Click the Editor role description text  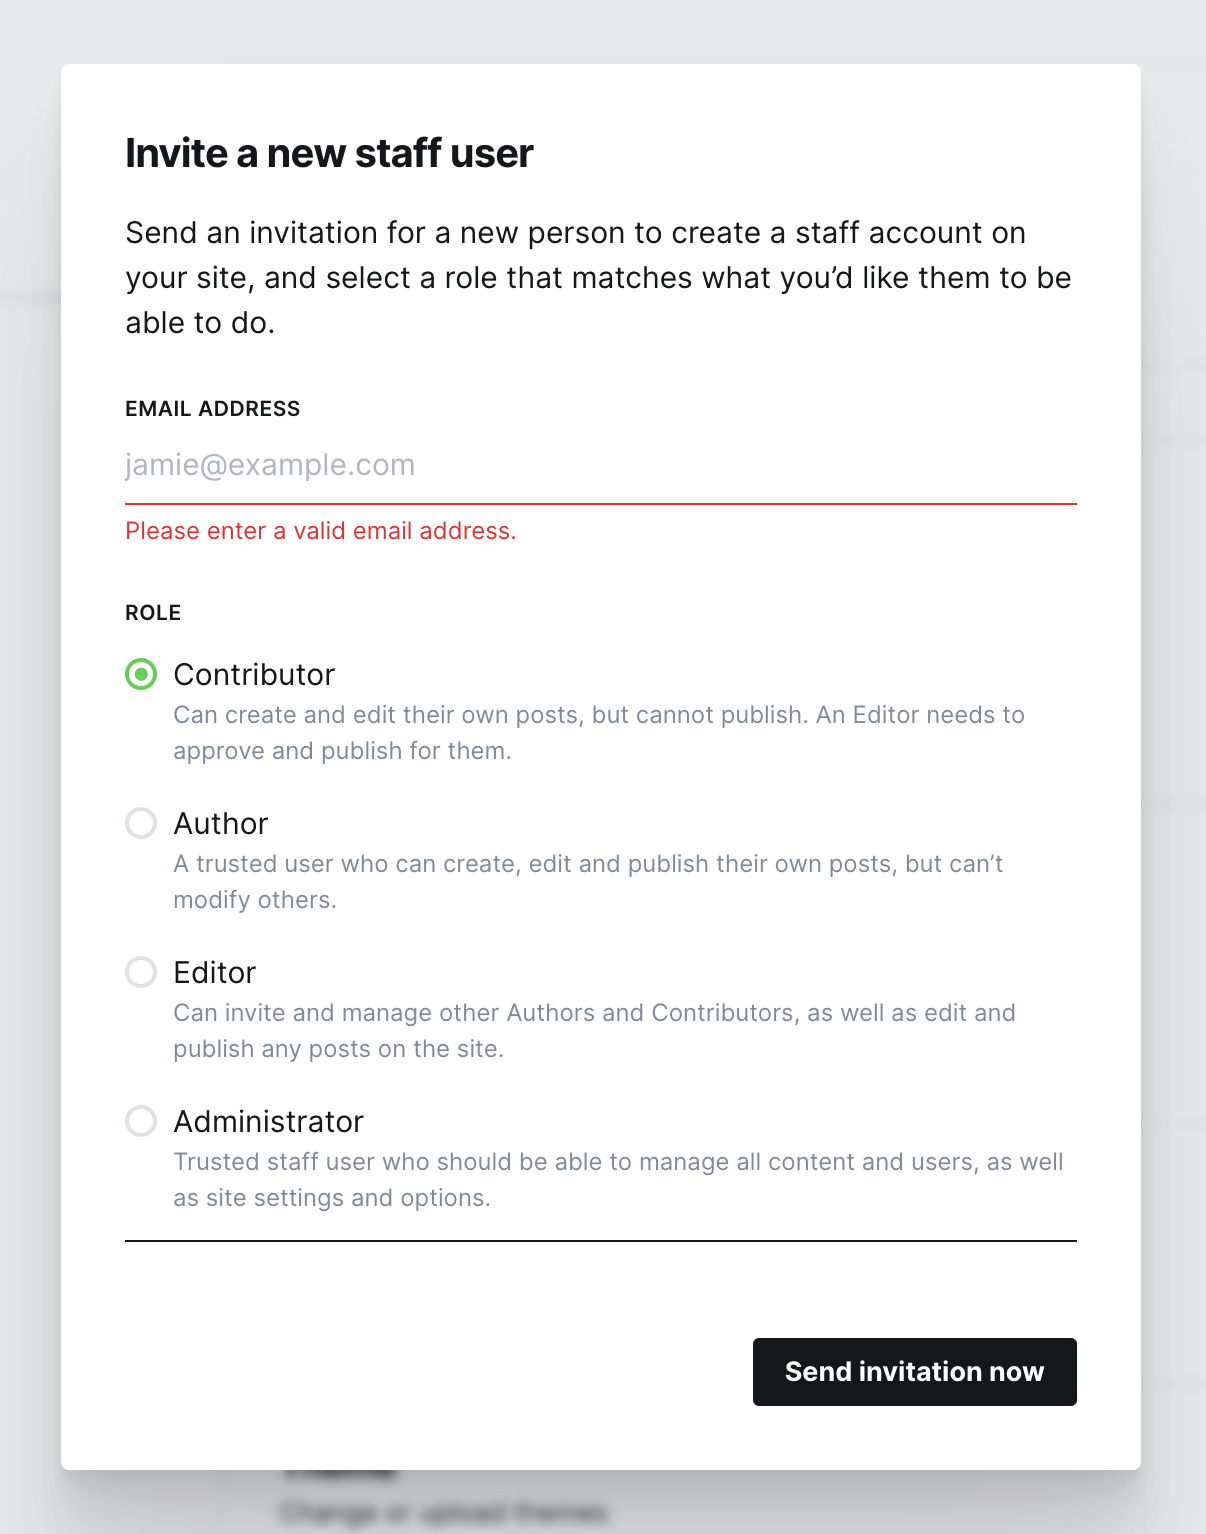point(594,1031)
